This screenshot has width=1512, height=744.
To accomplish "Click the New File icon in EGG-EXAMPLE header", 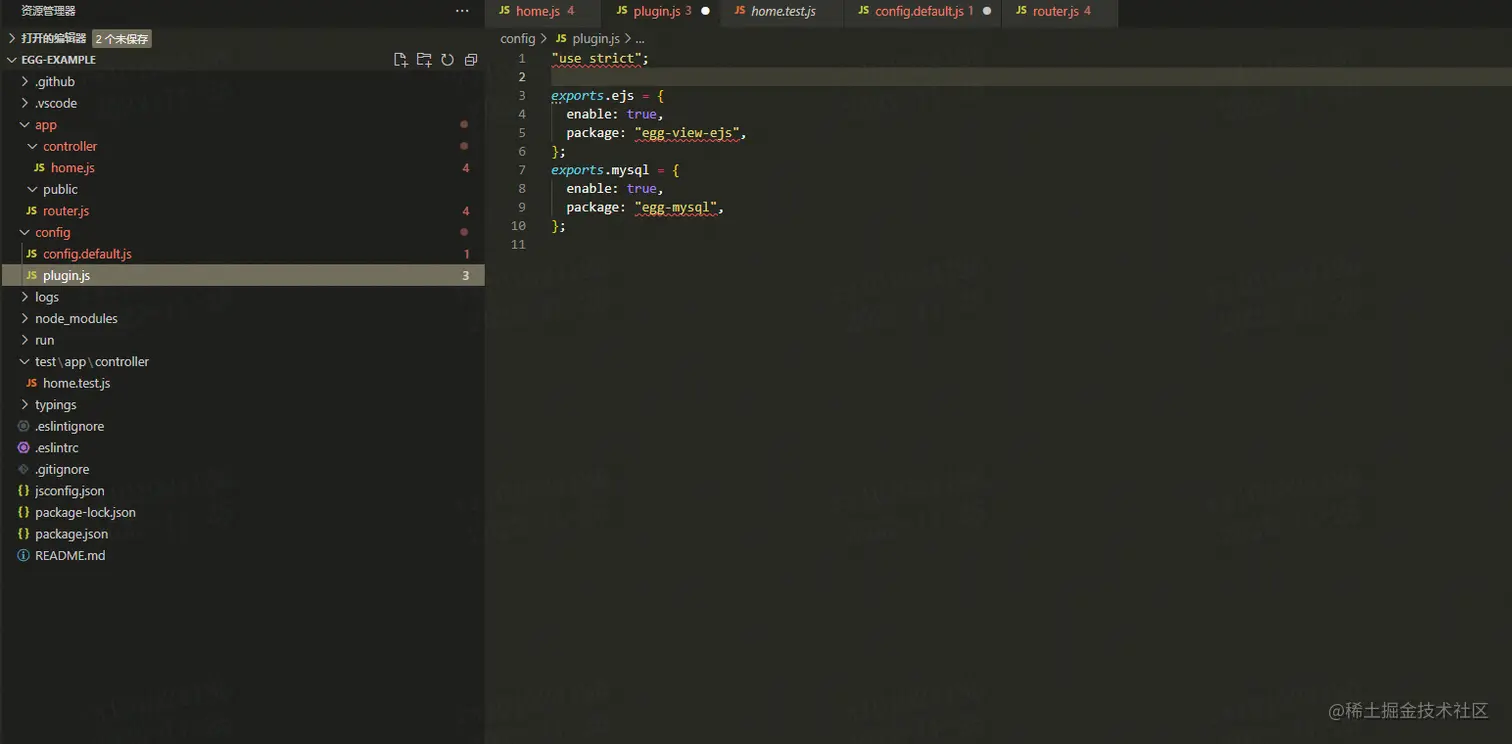I will 400,60.
